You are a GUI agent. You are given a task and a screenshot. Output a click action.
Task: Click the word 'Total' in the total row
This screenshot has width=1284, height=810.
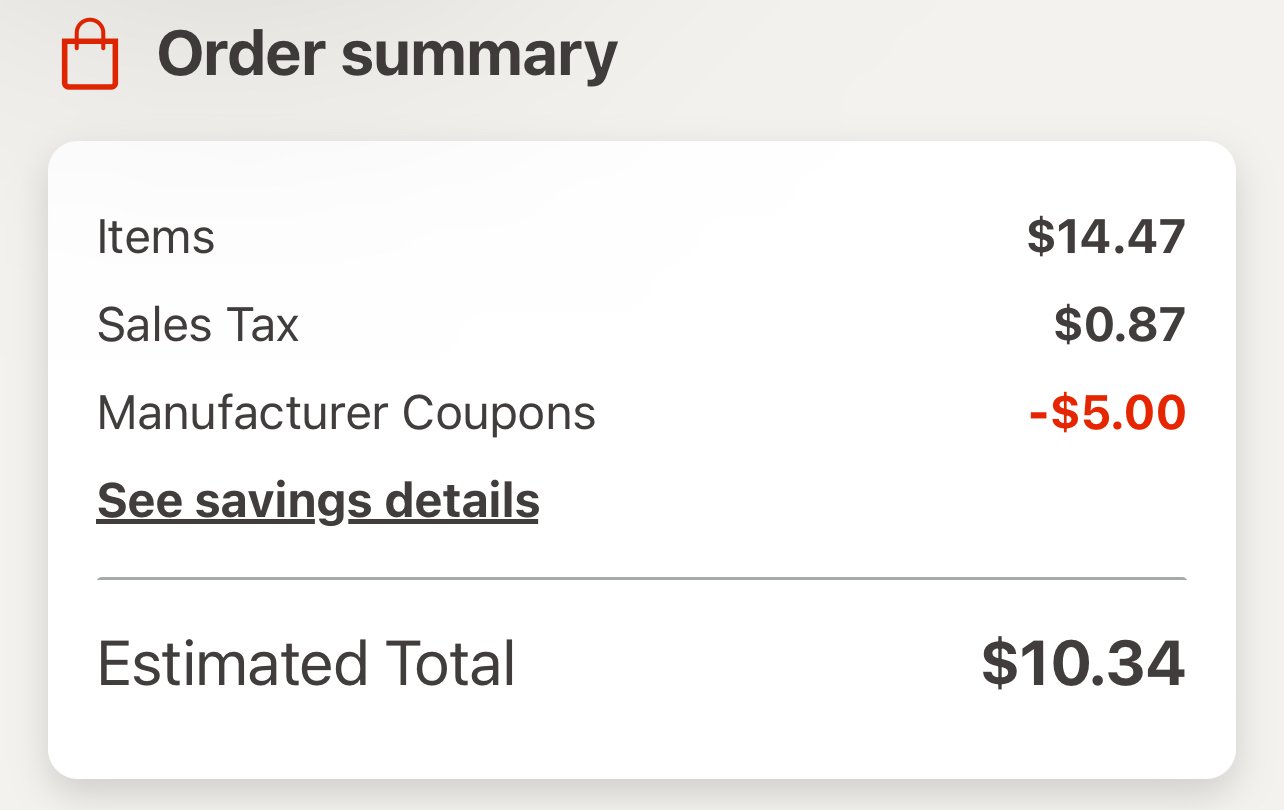(x=438, y=664)
